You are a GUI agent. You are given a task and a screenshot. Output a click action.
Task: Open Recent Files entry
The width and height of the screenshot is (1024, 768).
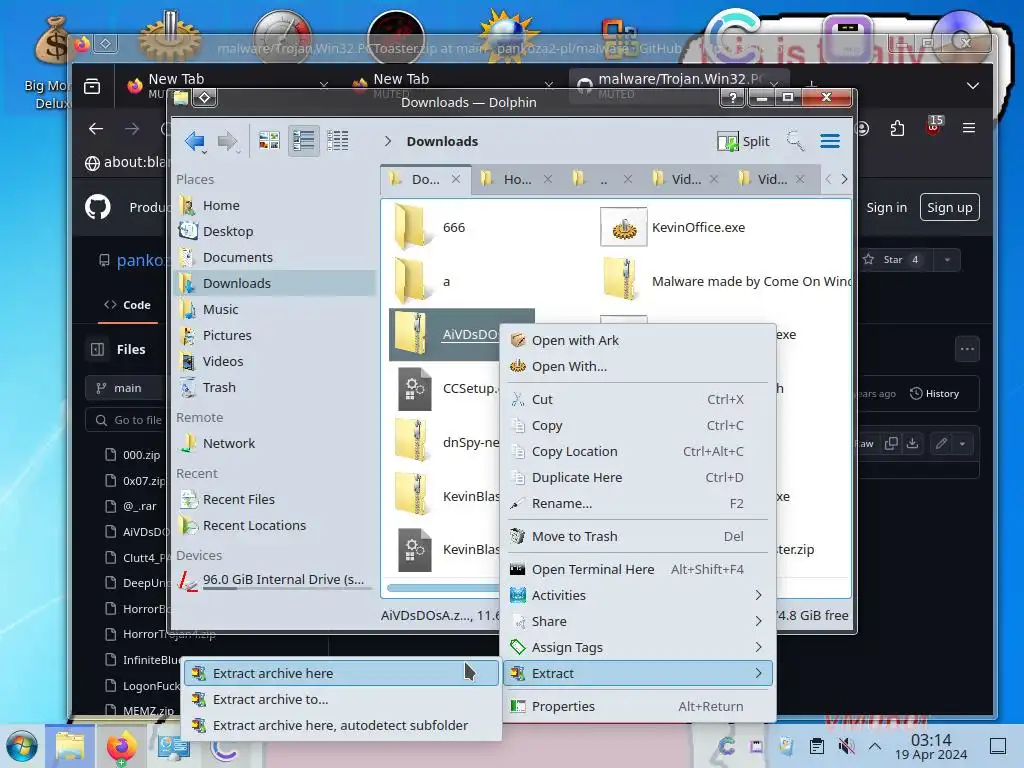tap(274, 500)
